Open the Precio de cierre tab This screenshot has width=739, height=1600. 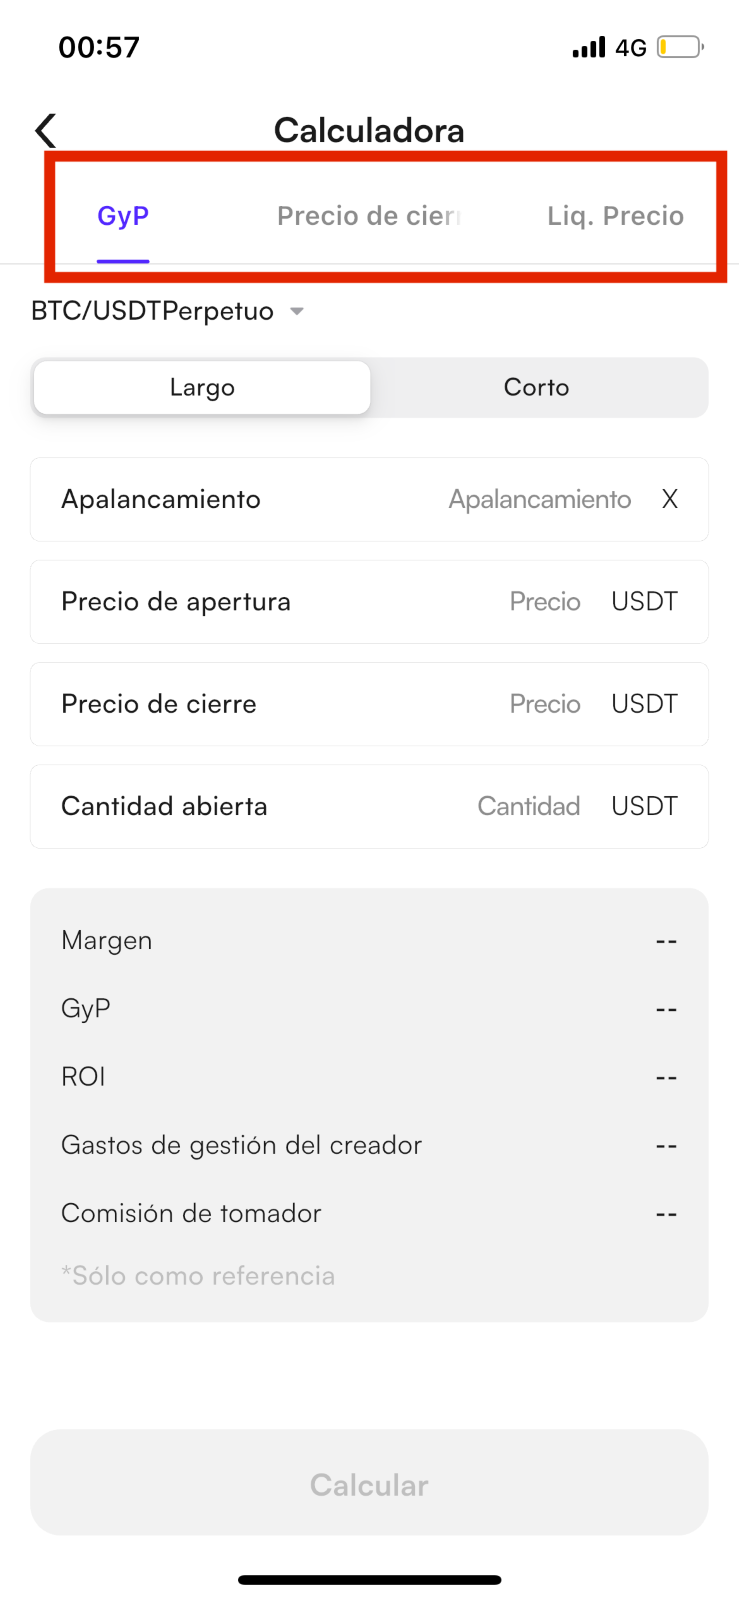tap(368, 216)
